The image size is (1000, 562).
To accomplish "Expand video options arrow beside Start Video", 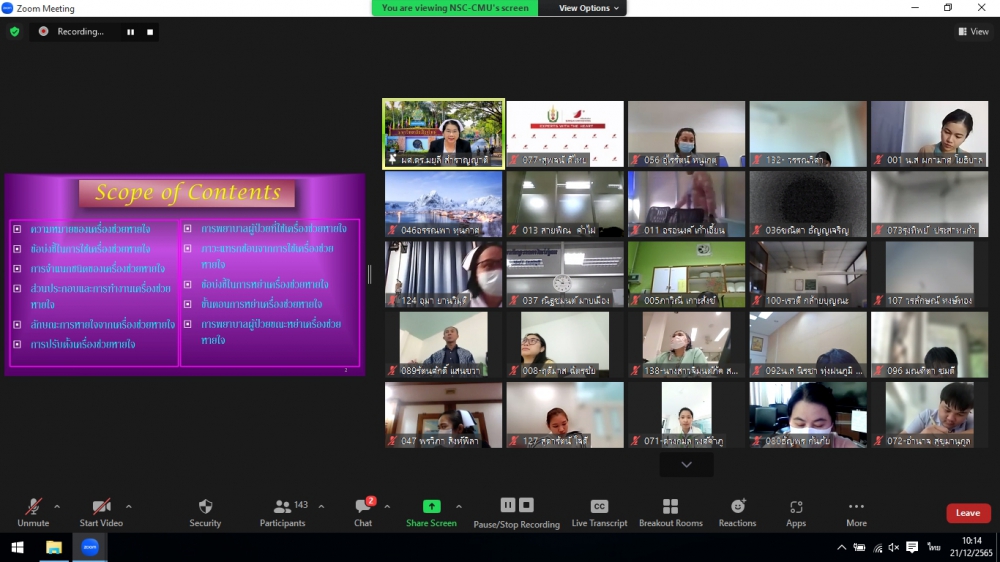I will 128,506.
